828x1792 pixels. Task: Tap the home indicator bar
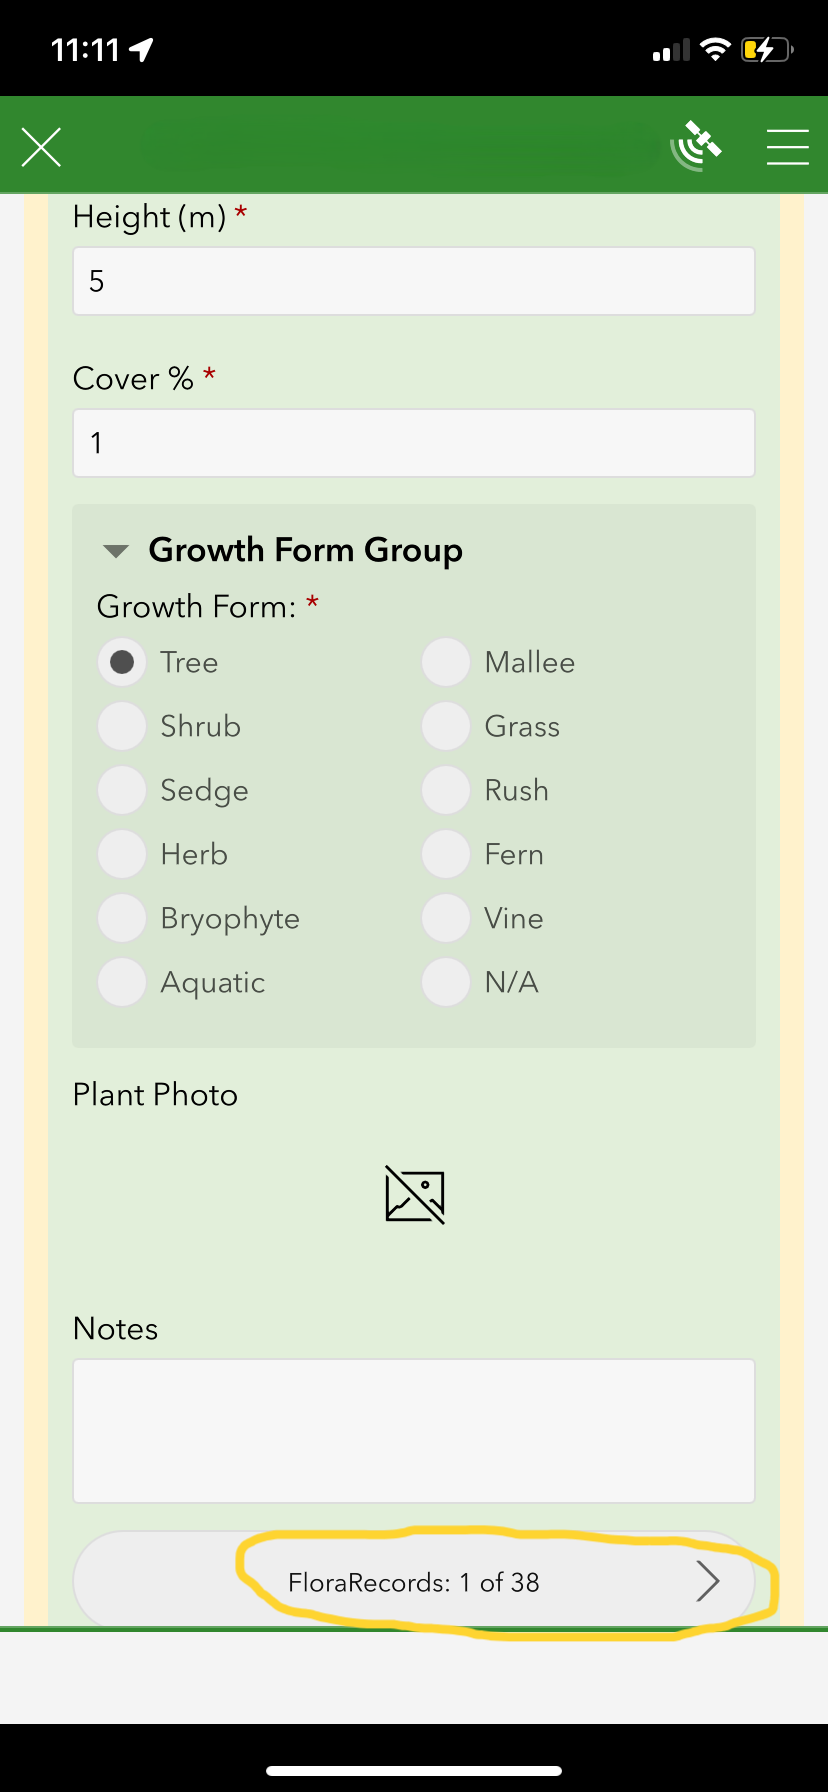tap(414, 1770)
